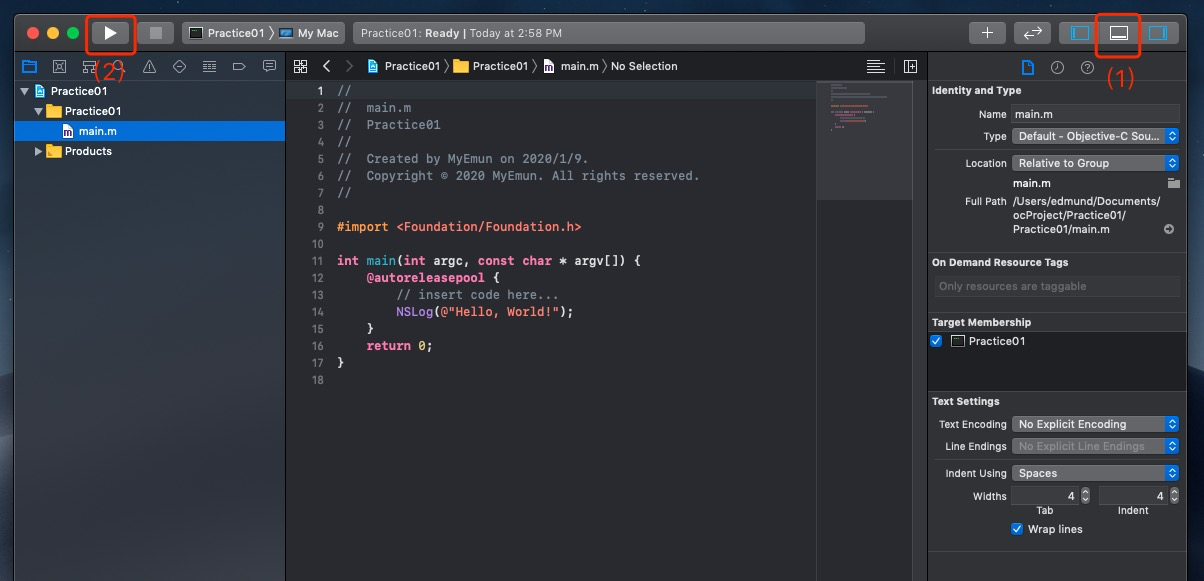This screenshot has width=1204, height=581.
Task: Uncheck the Wrap lines checkbox
Action: coord(1018,529)
